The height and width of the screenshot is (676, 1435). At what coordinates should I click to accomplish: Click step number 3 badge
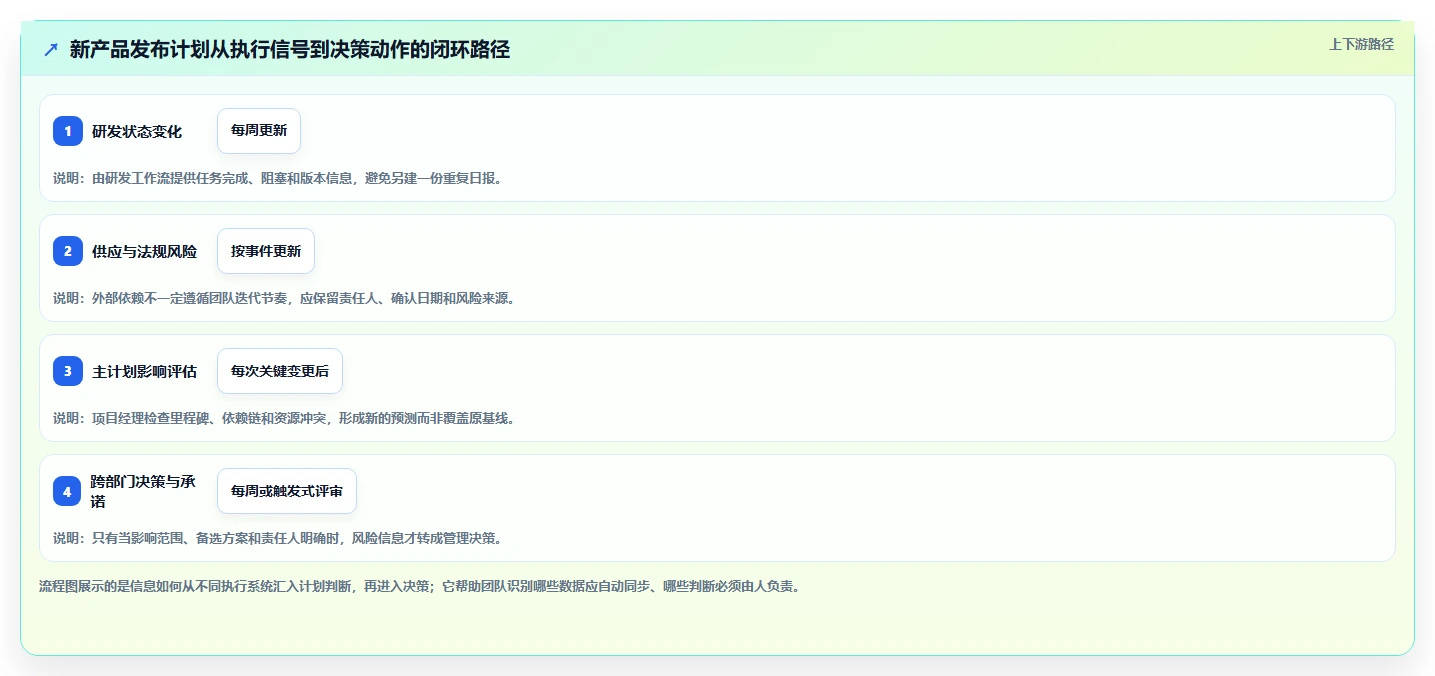coord(68,371)
